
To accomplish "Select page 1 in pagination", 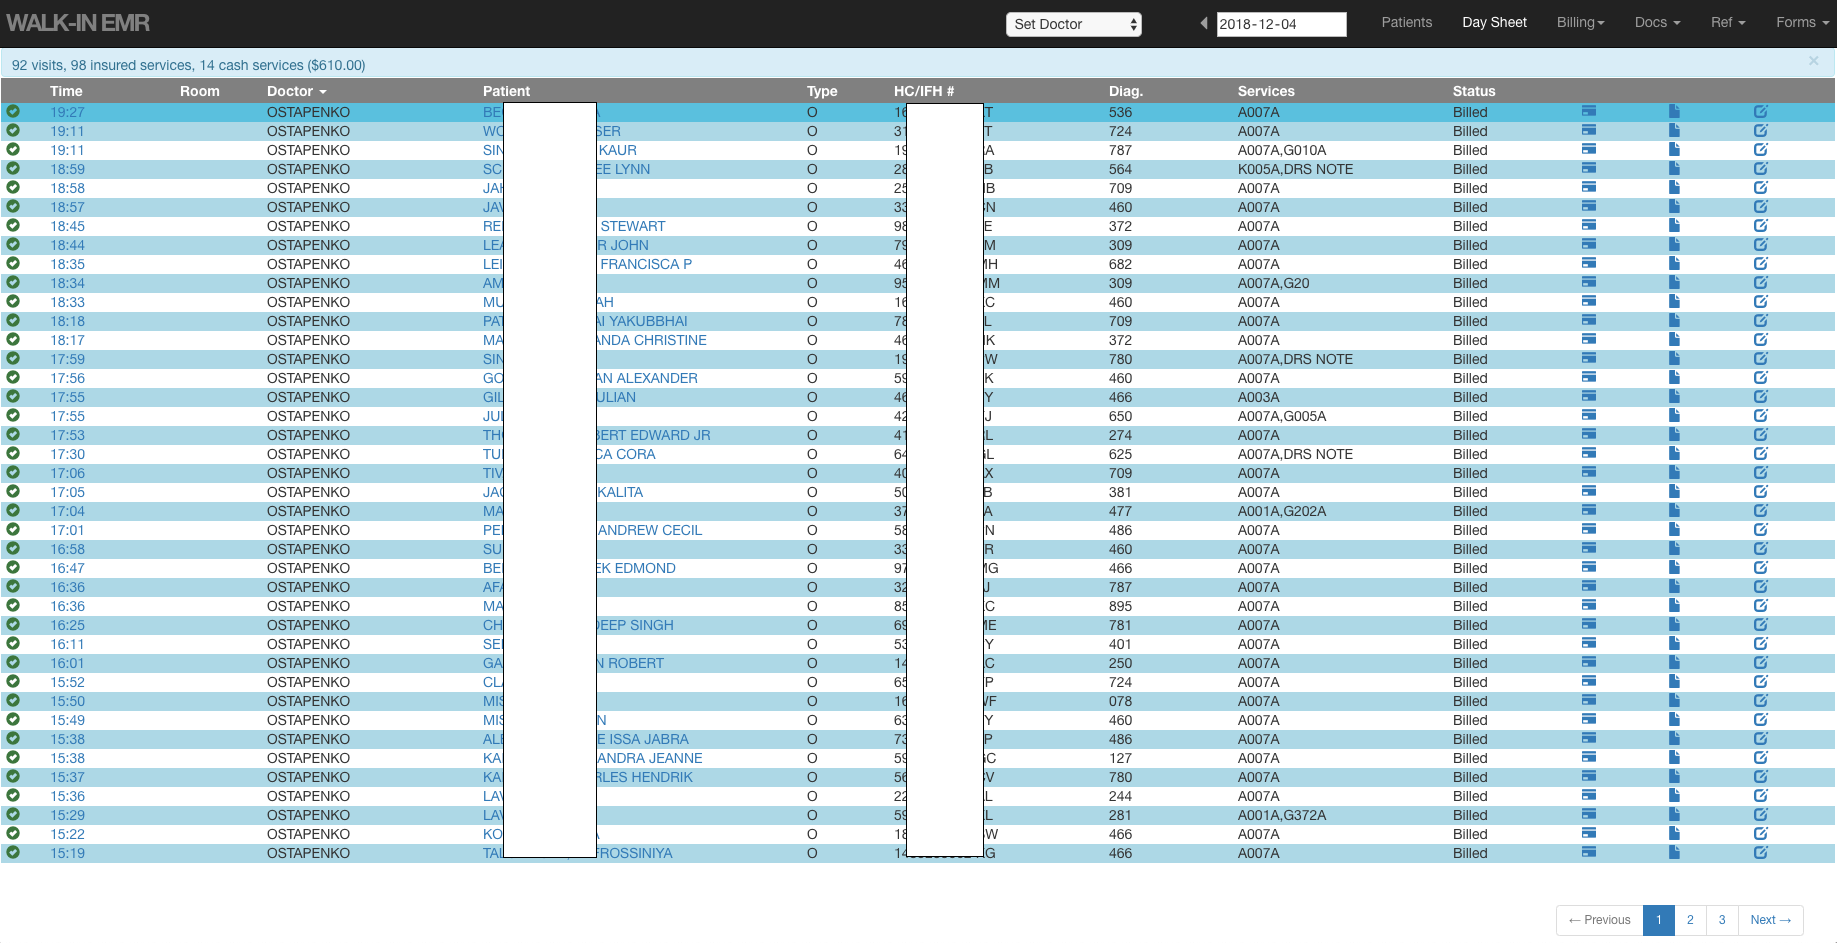I will tap(1658, 920).
